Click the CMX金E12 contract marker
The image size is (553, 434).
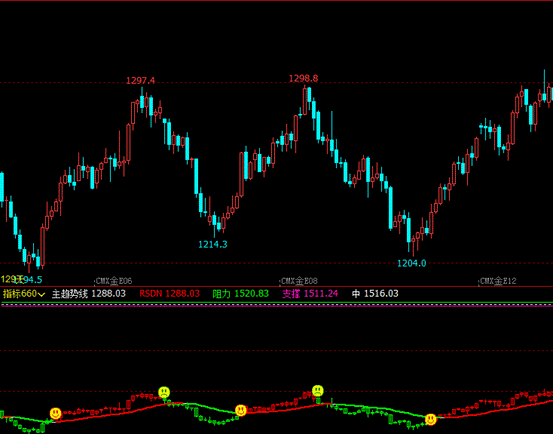click(x=498, y=281)
